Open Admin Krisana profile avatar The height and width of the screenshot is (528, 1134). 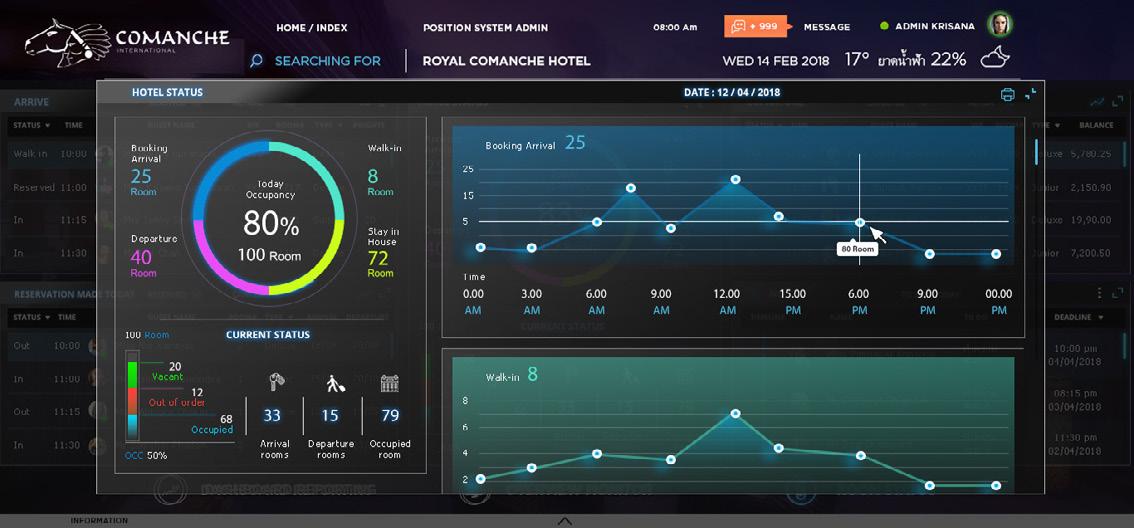(x=1000, y=25)
